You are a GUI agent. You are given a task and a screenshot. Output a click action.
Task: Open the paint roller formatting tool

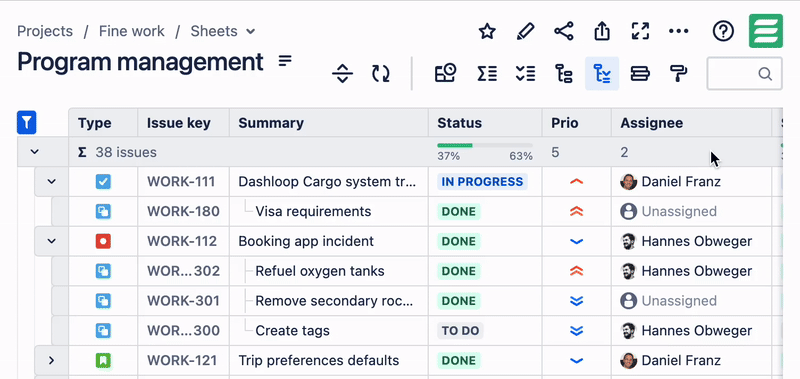pyautogui.click(x=678, y=73)
